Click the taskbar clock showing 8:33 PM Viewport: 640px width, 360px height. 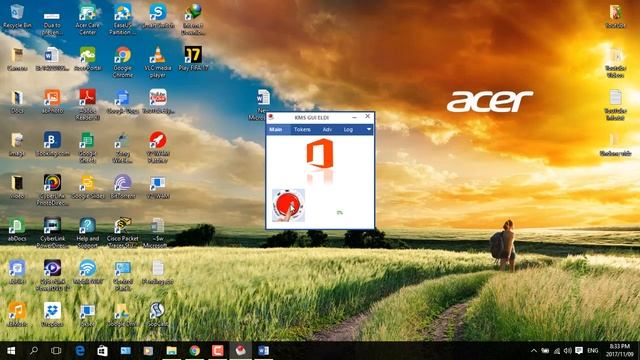click(x=620, y=350)
